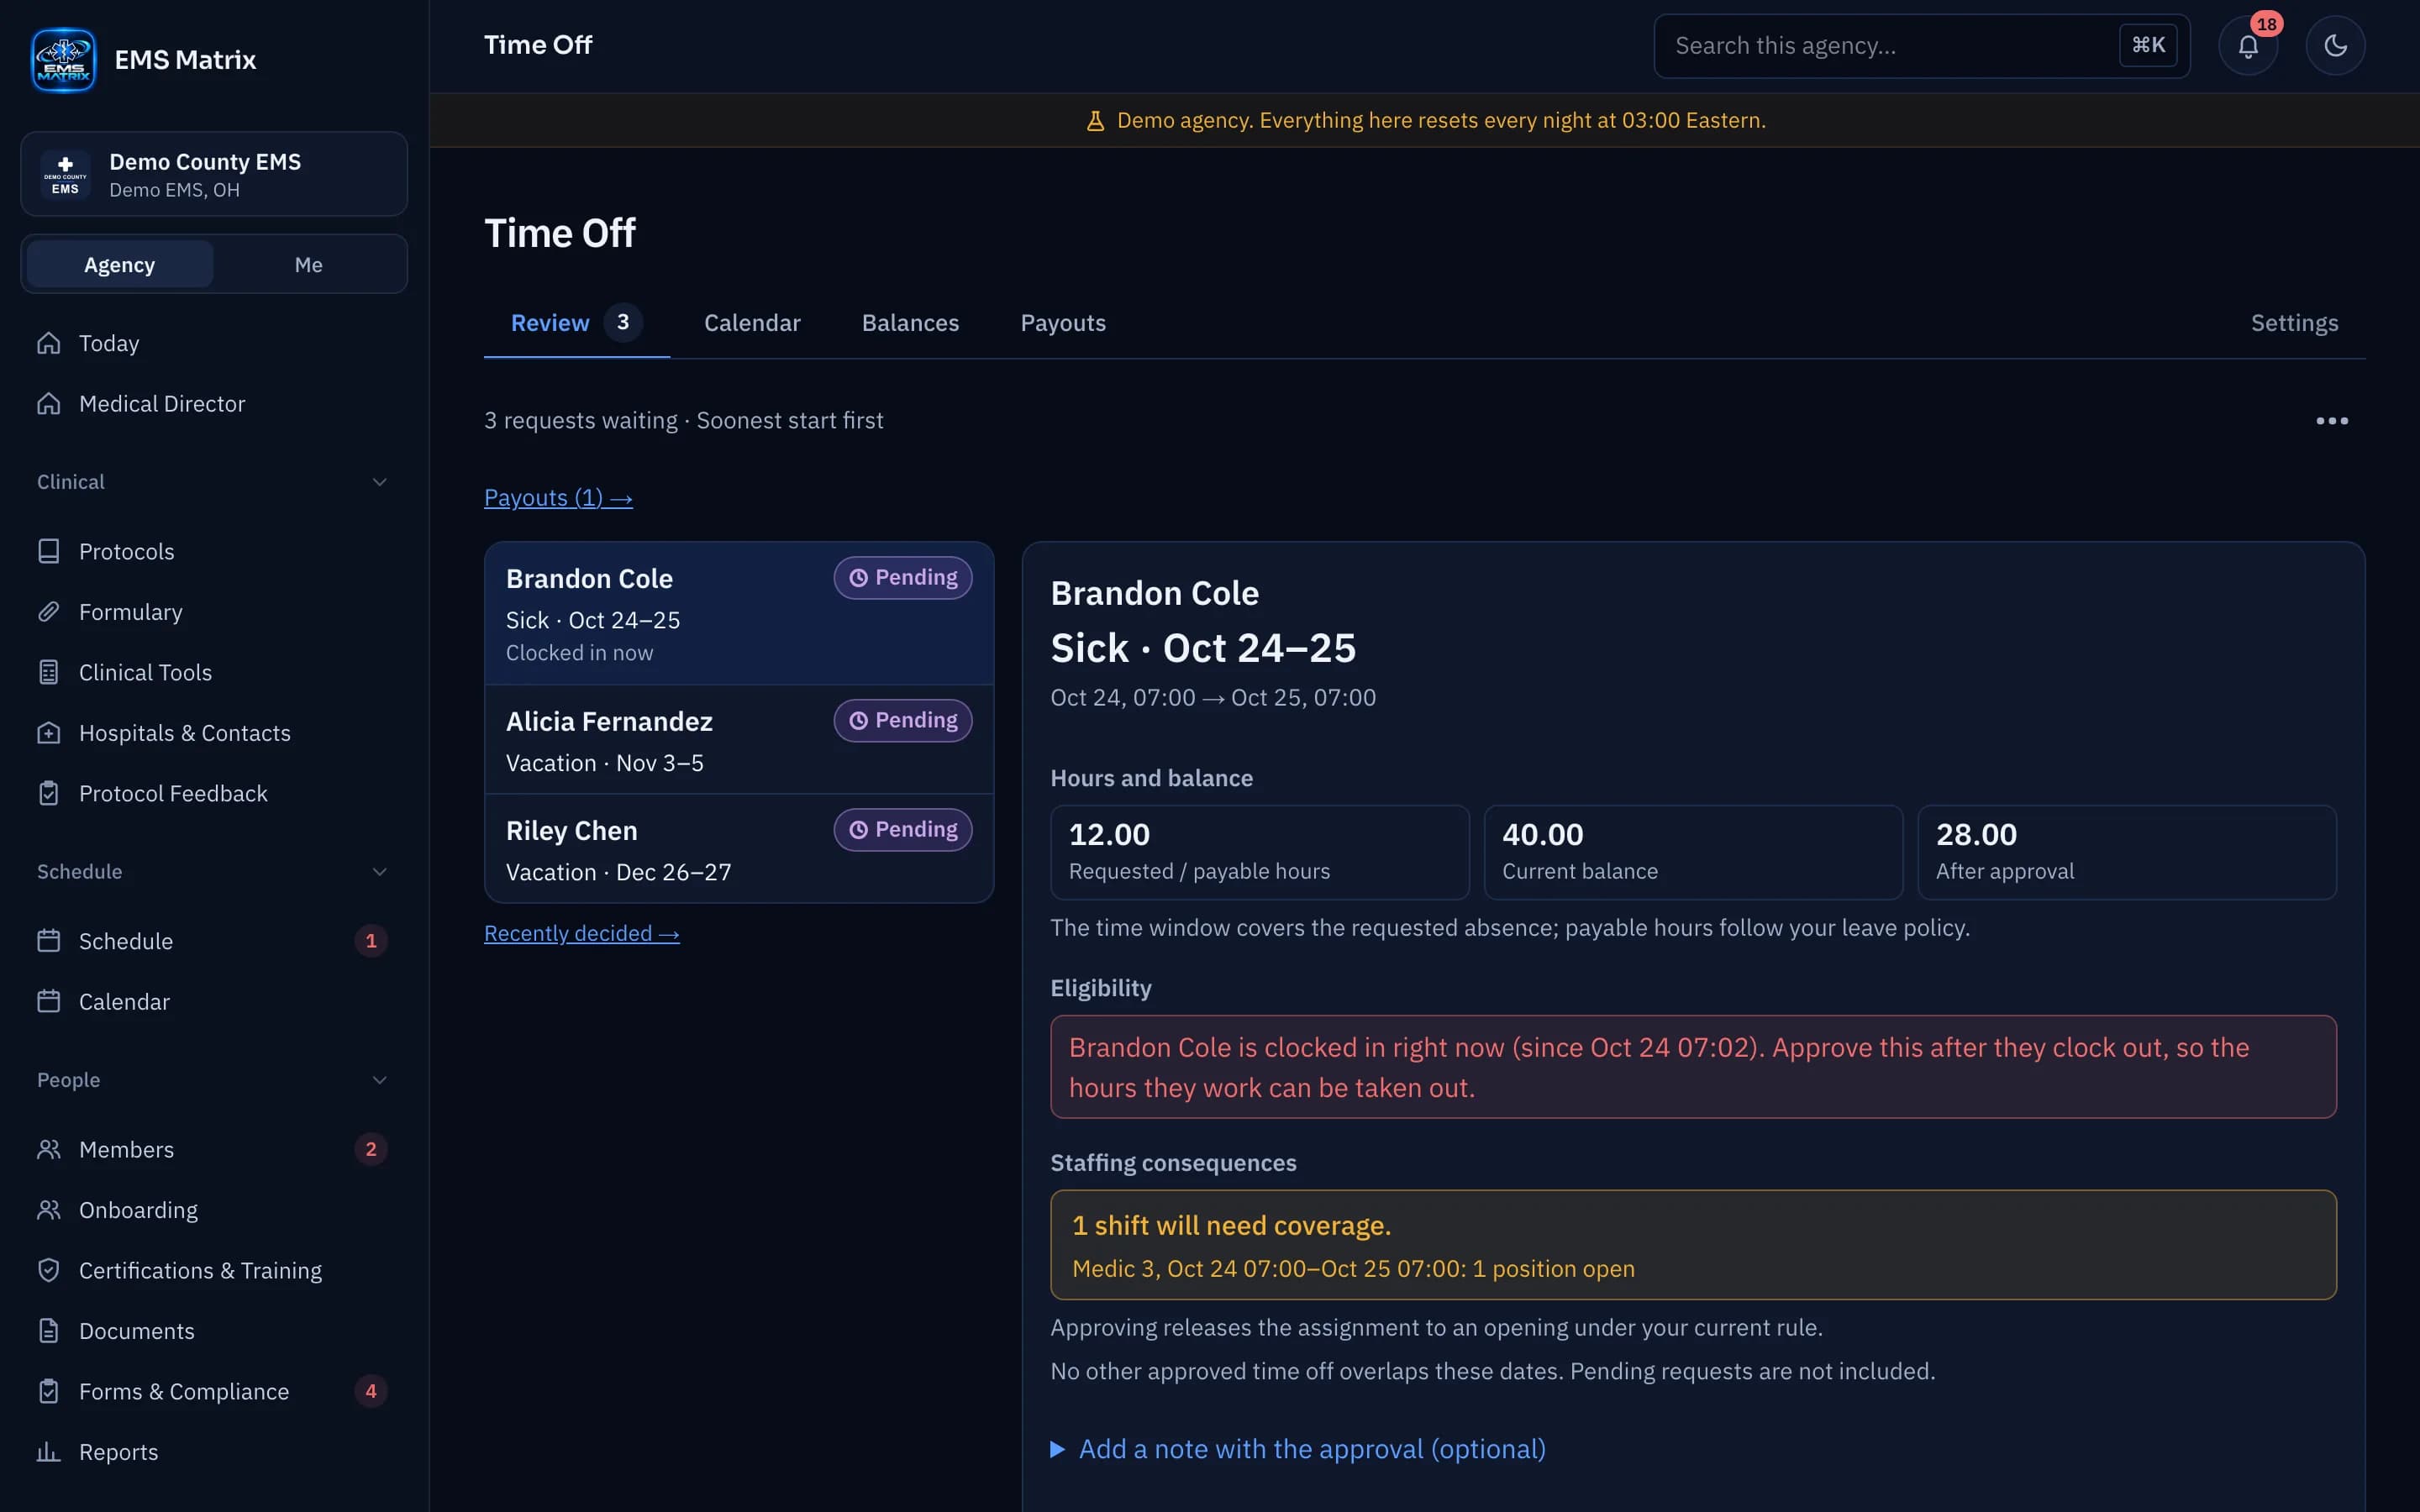Click the Protocols book icon

tap(49, 551)
